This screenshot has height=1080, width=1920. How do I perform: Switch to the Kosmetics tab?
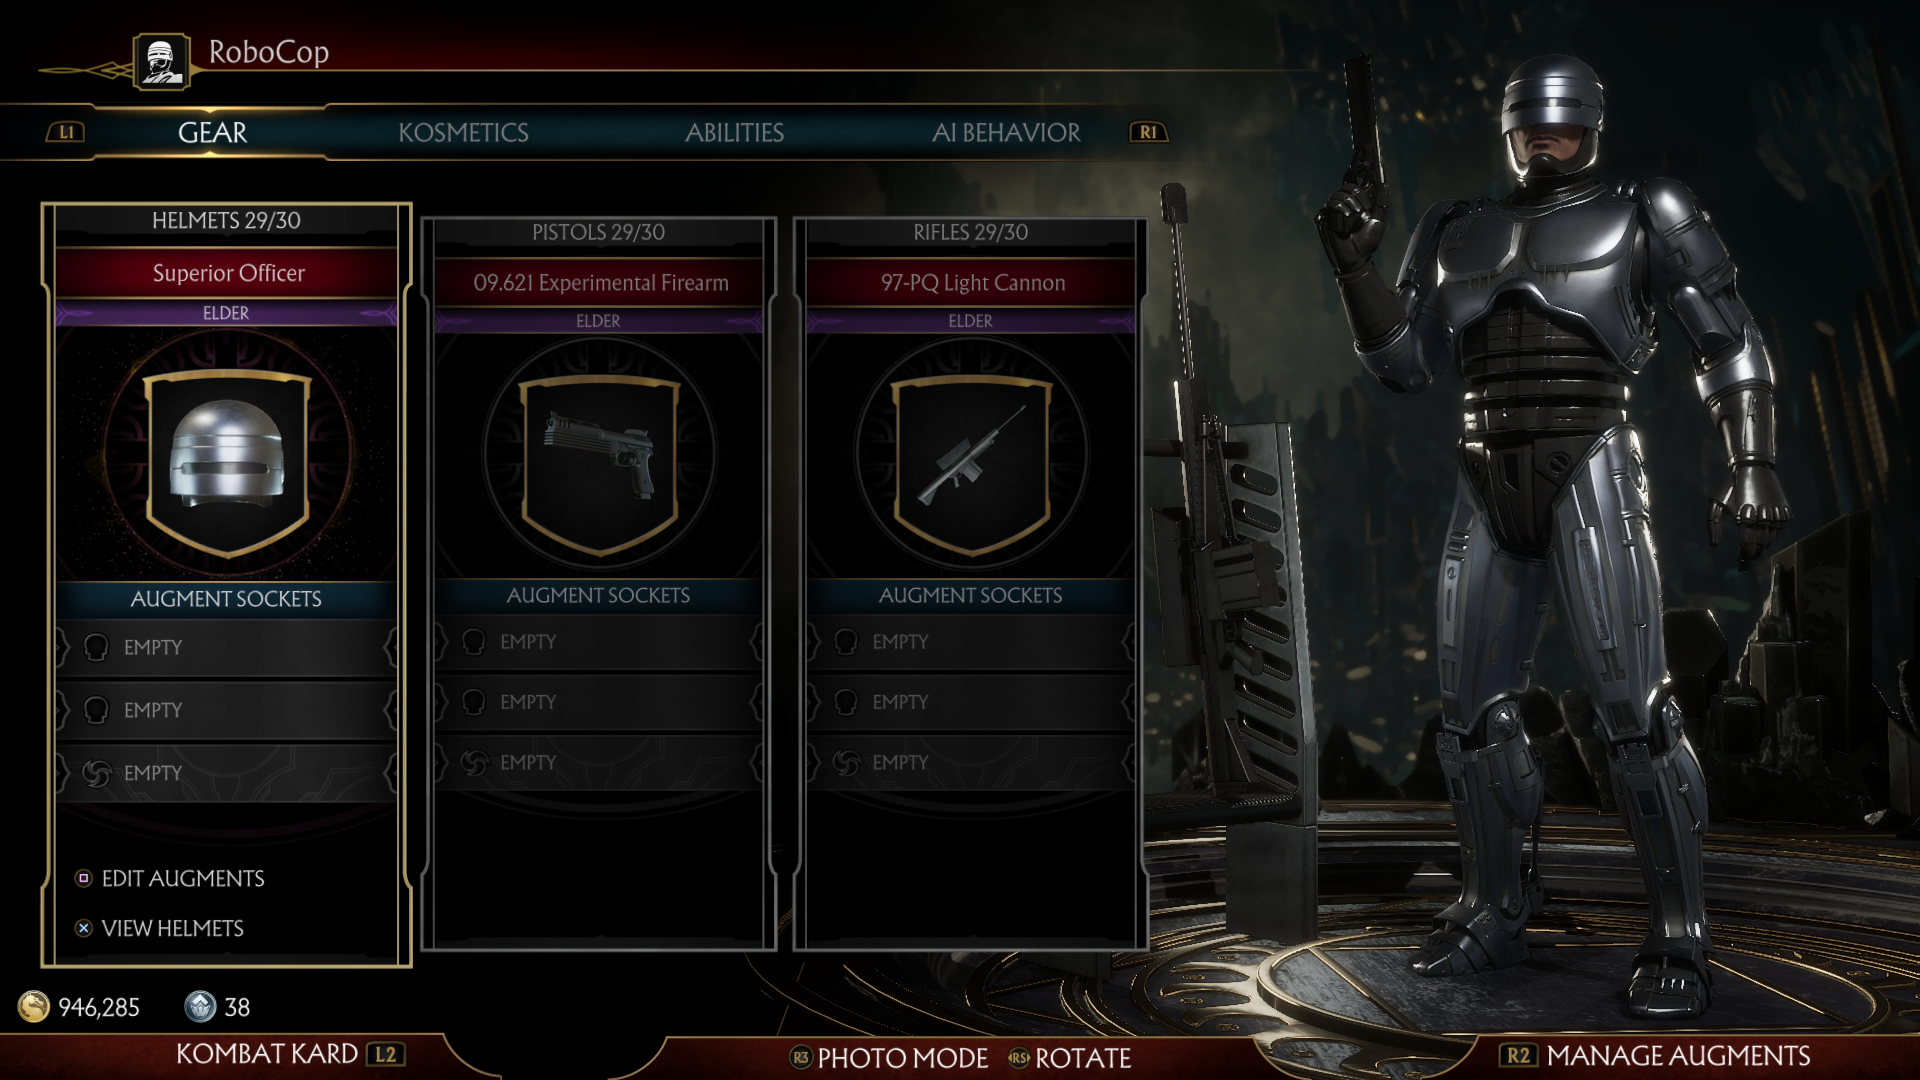pos(463,132)
